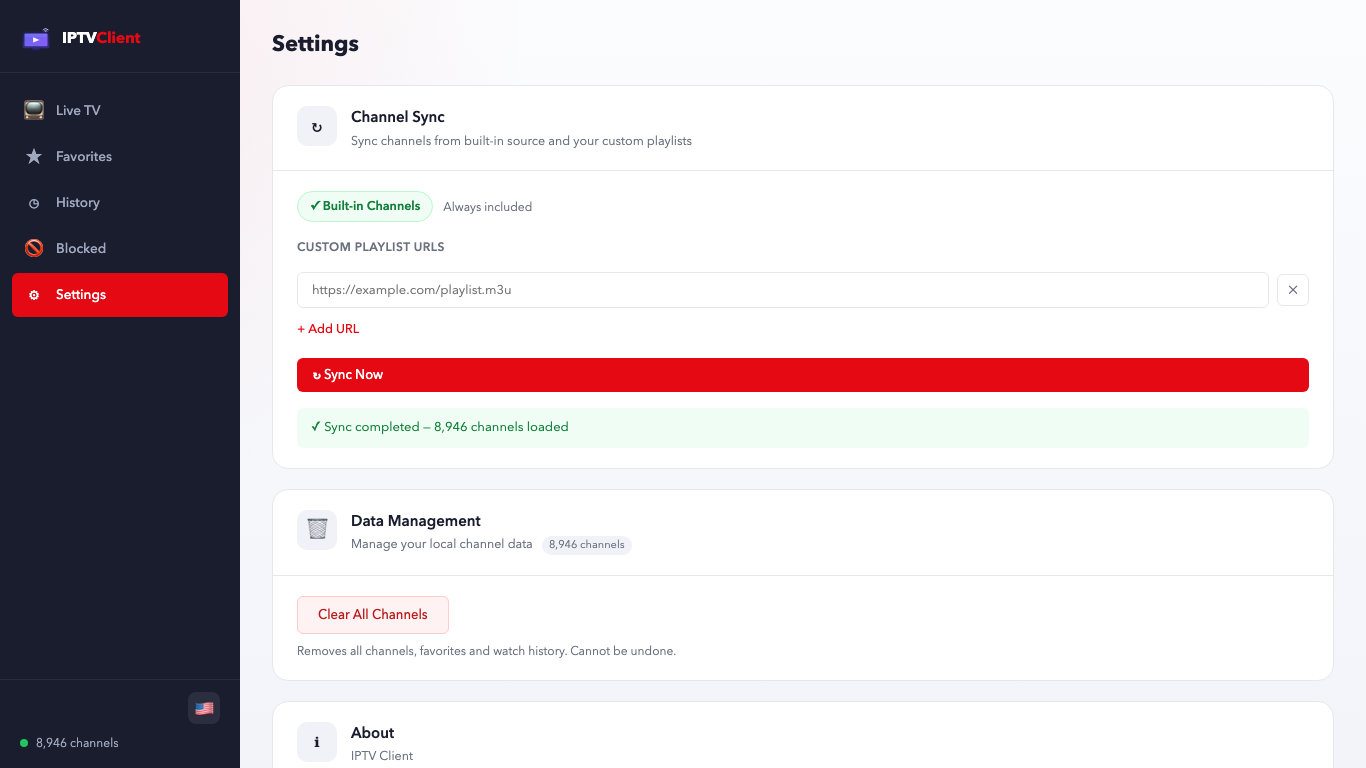1366x768 pixels.
Task: Click the Favorites star icon
Action: [x=34, y=156]
